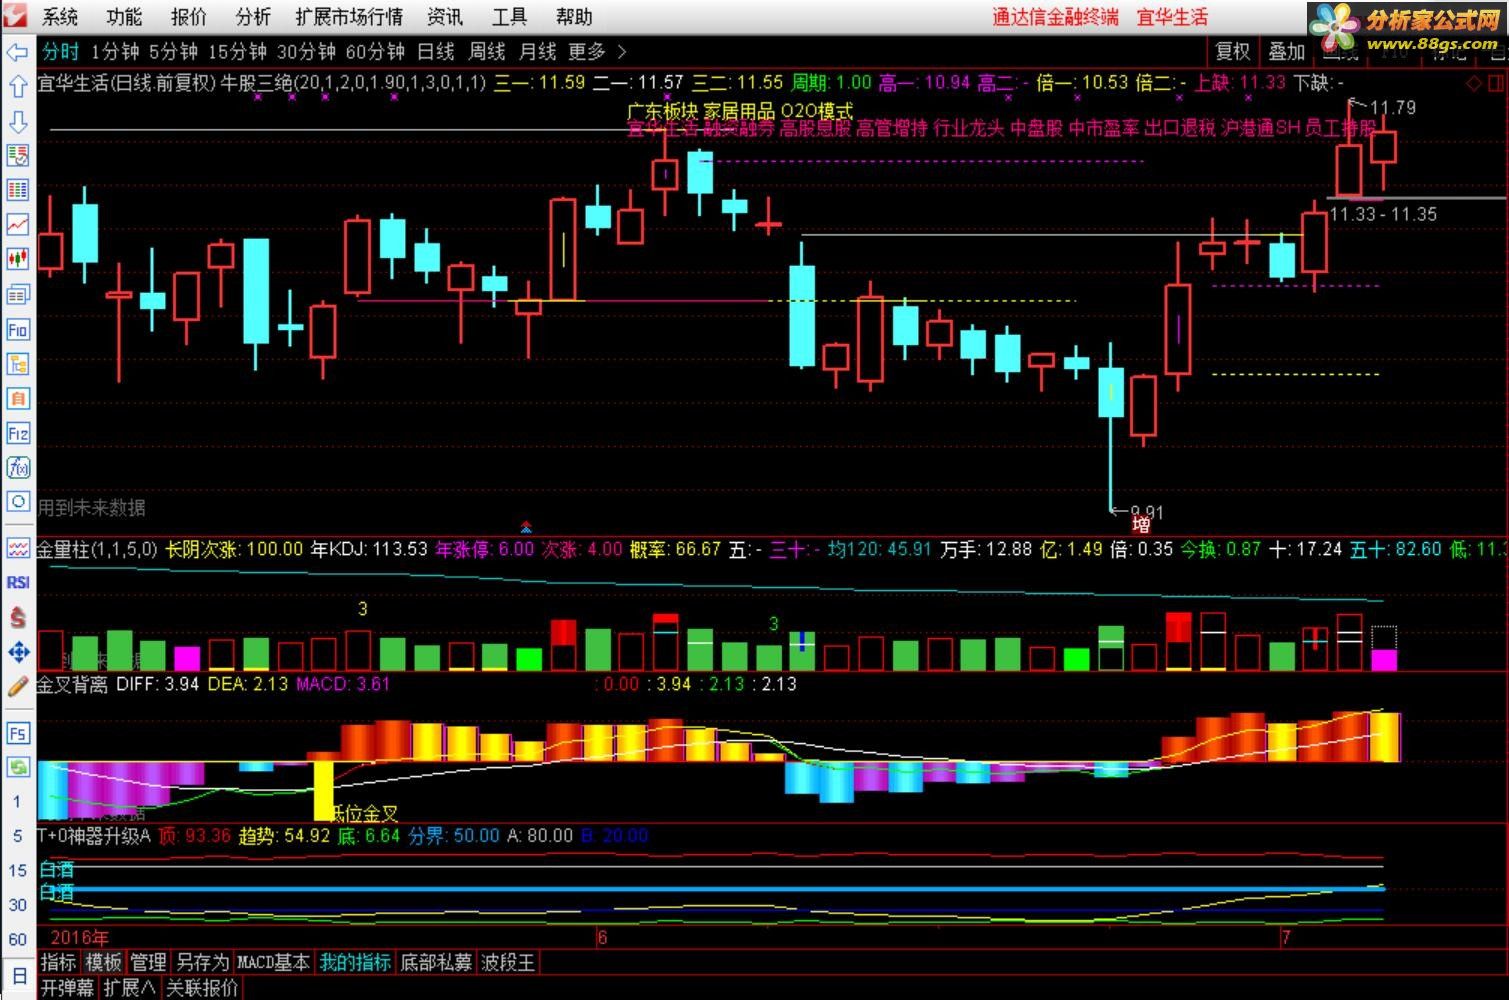Switch to the 分时 intraday tab

coord(60,52)
